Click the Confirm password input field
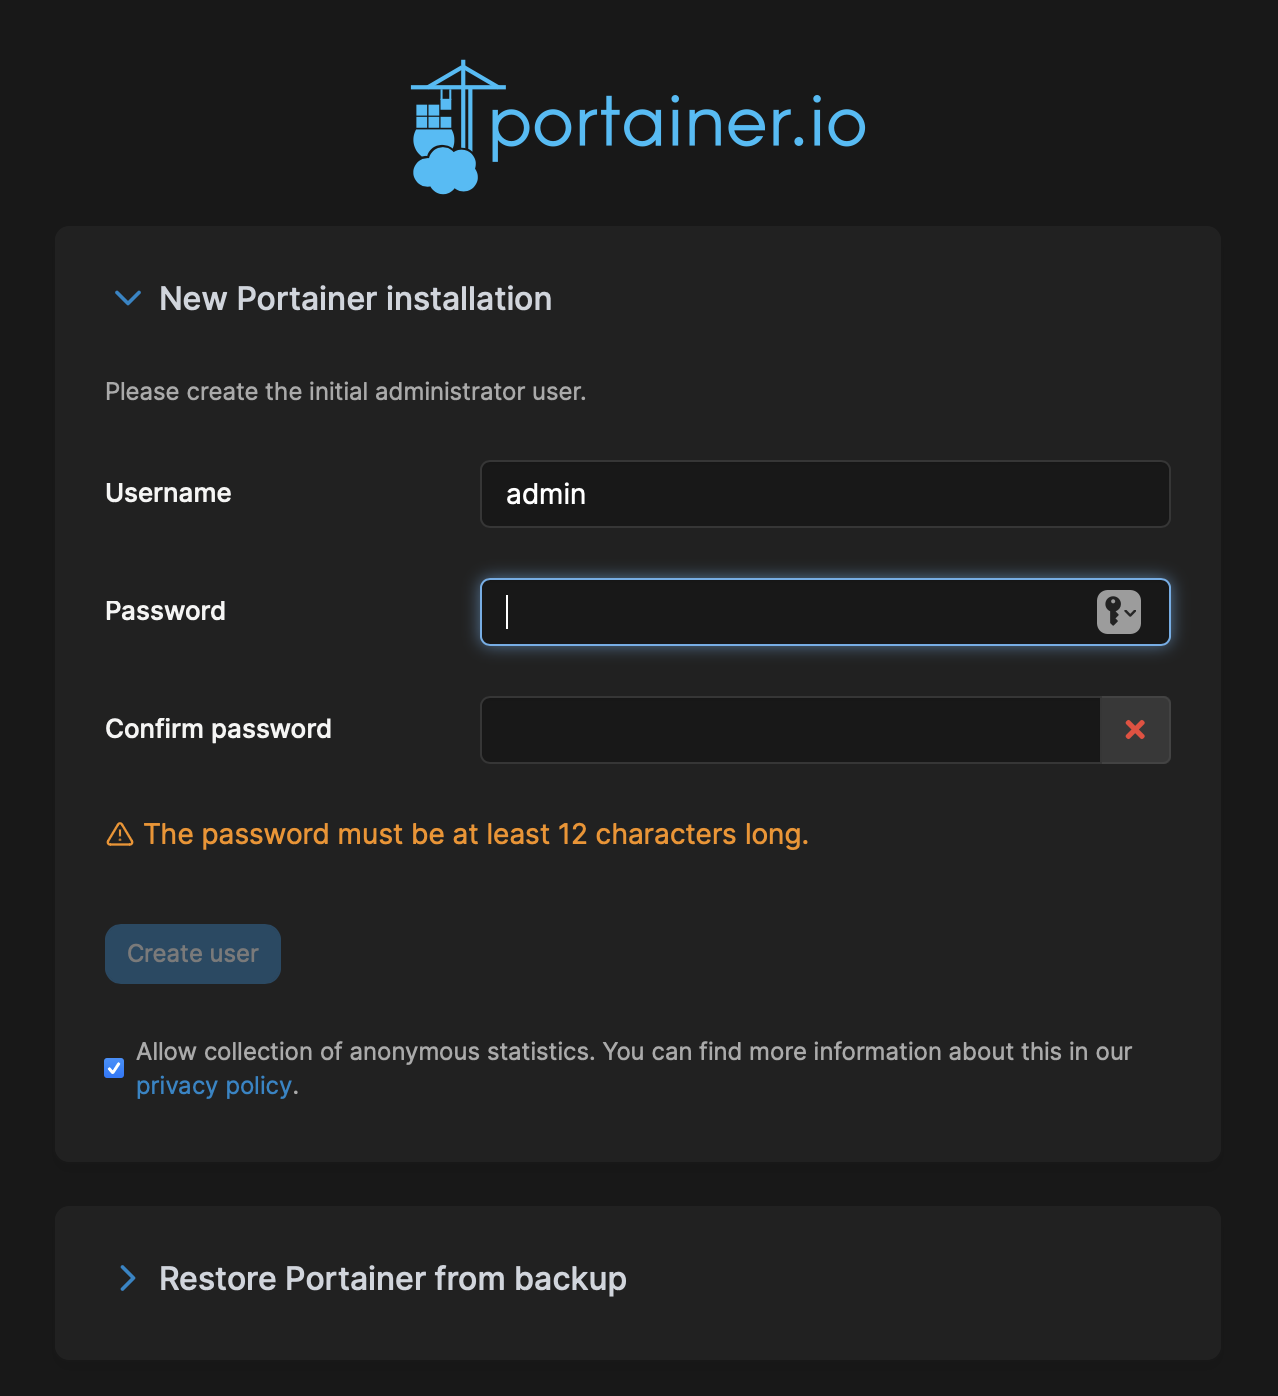The width and height of the screenshot is (1278, 1396). [x=791, y=730]
